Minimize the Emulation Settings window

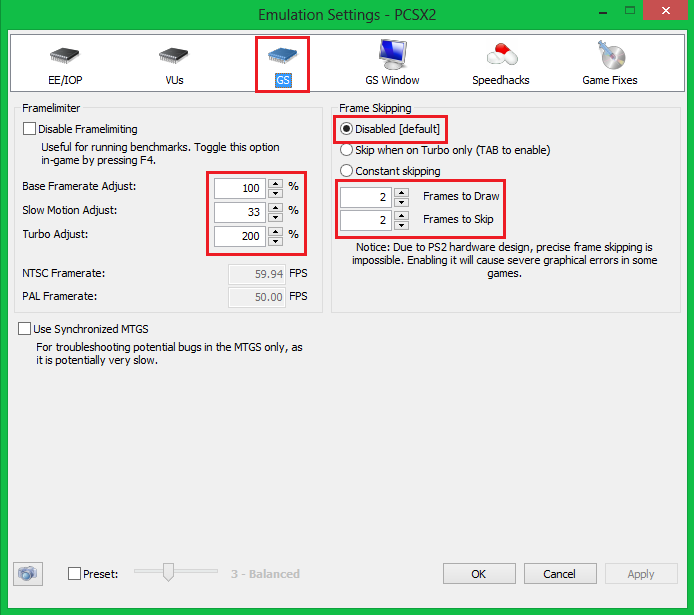[602, 11]
